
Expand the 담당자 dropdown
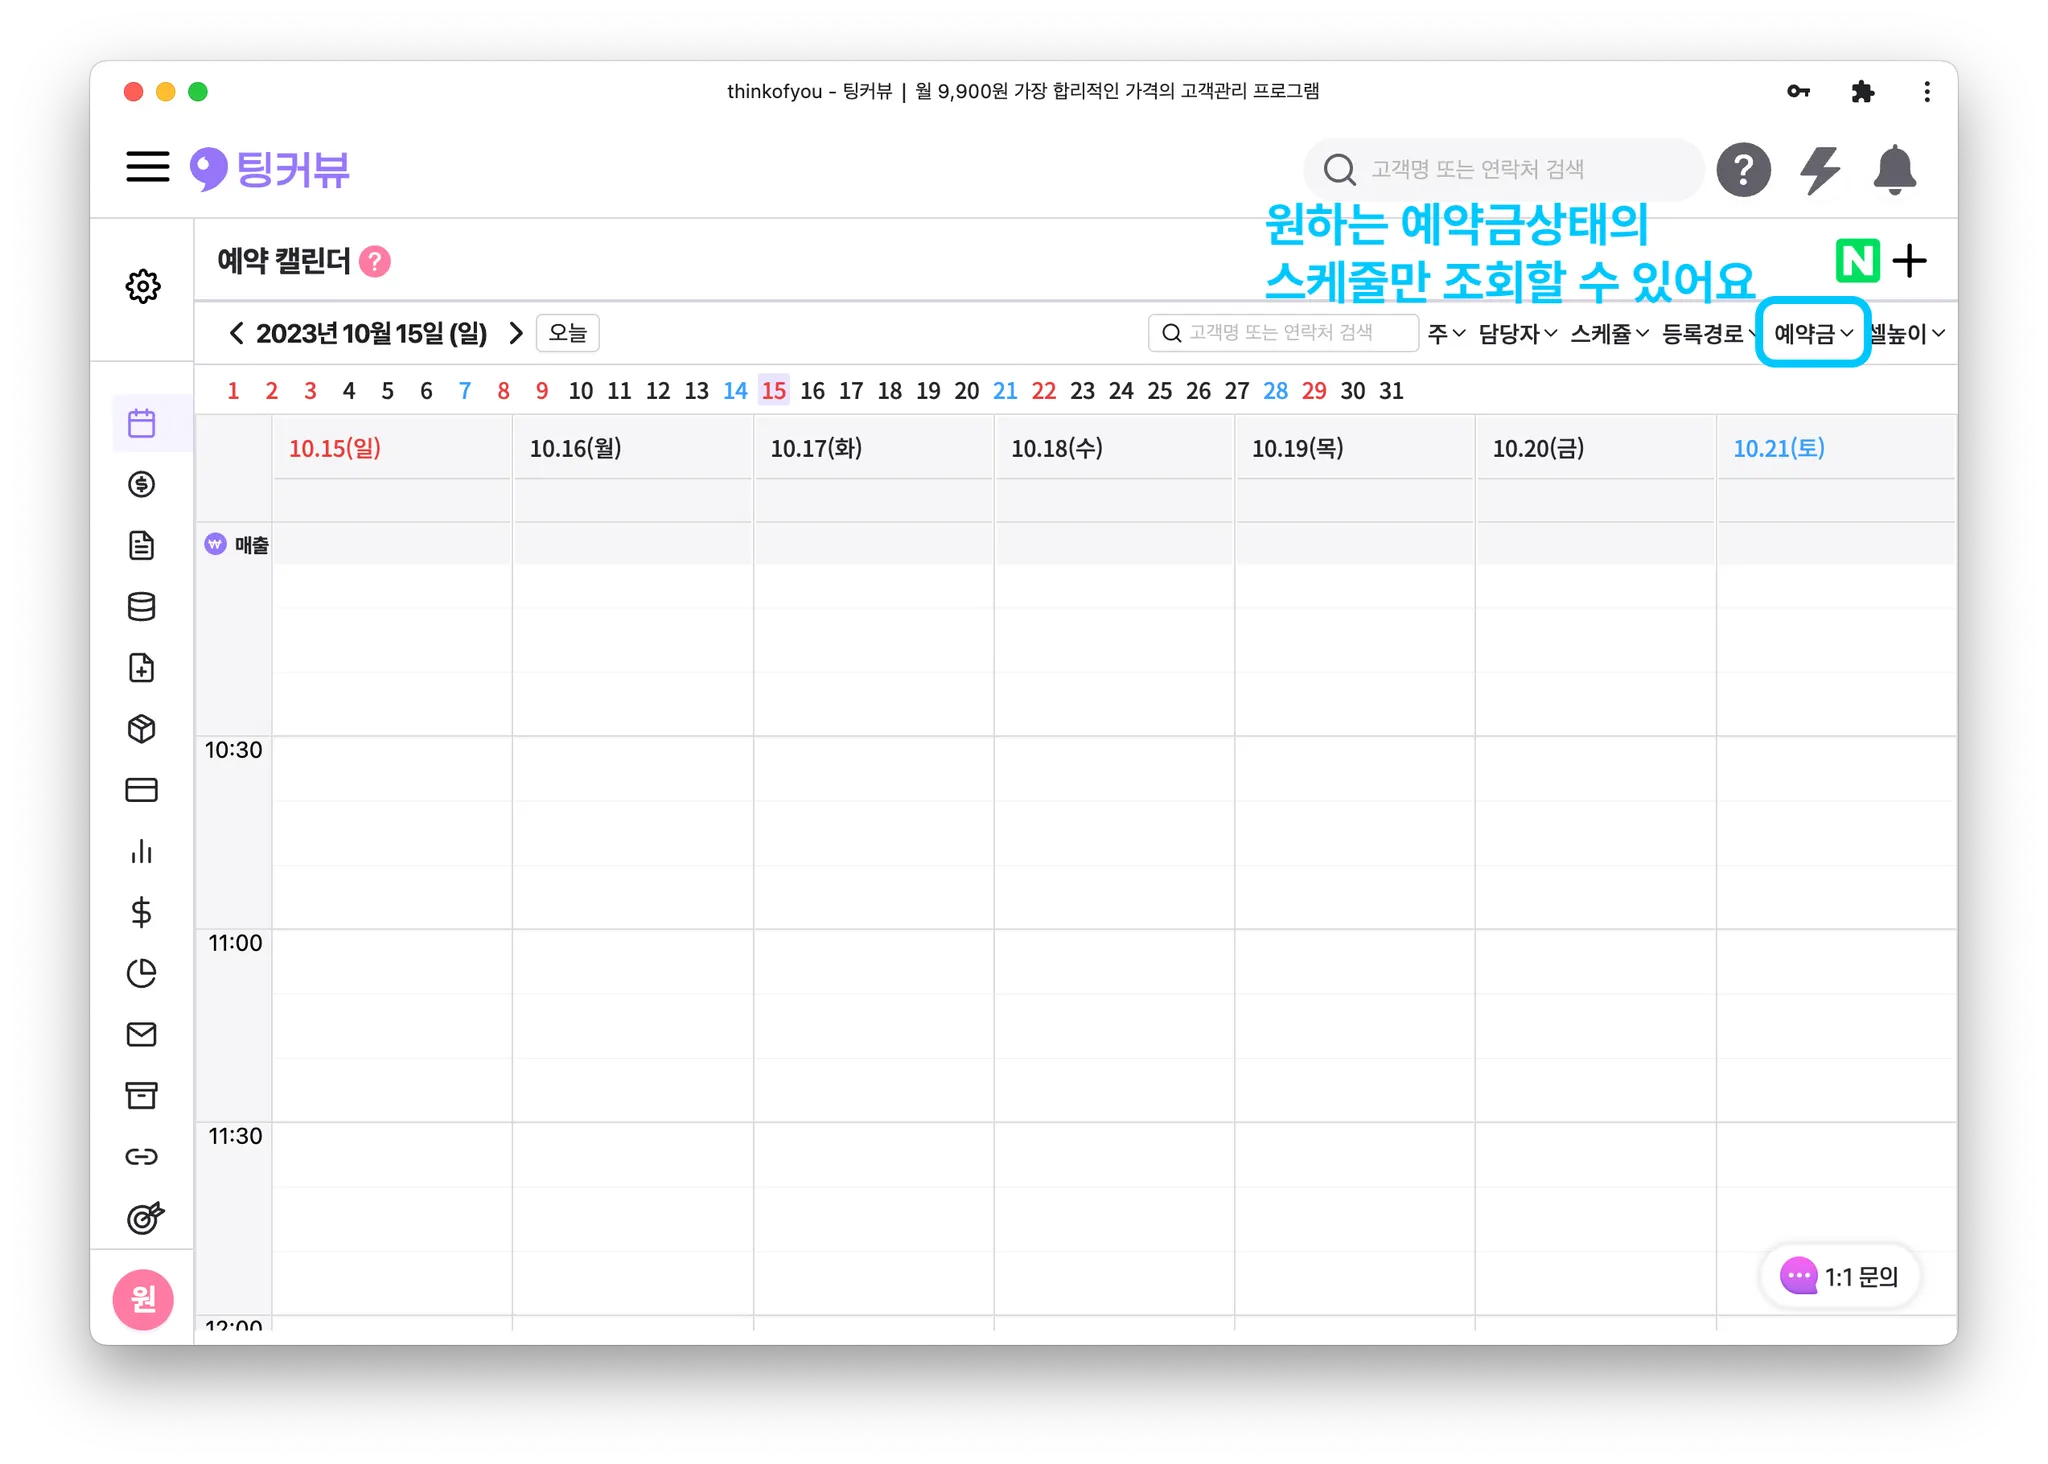tap(1517, 334)
